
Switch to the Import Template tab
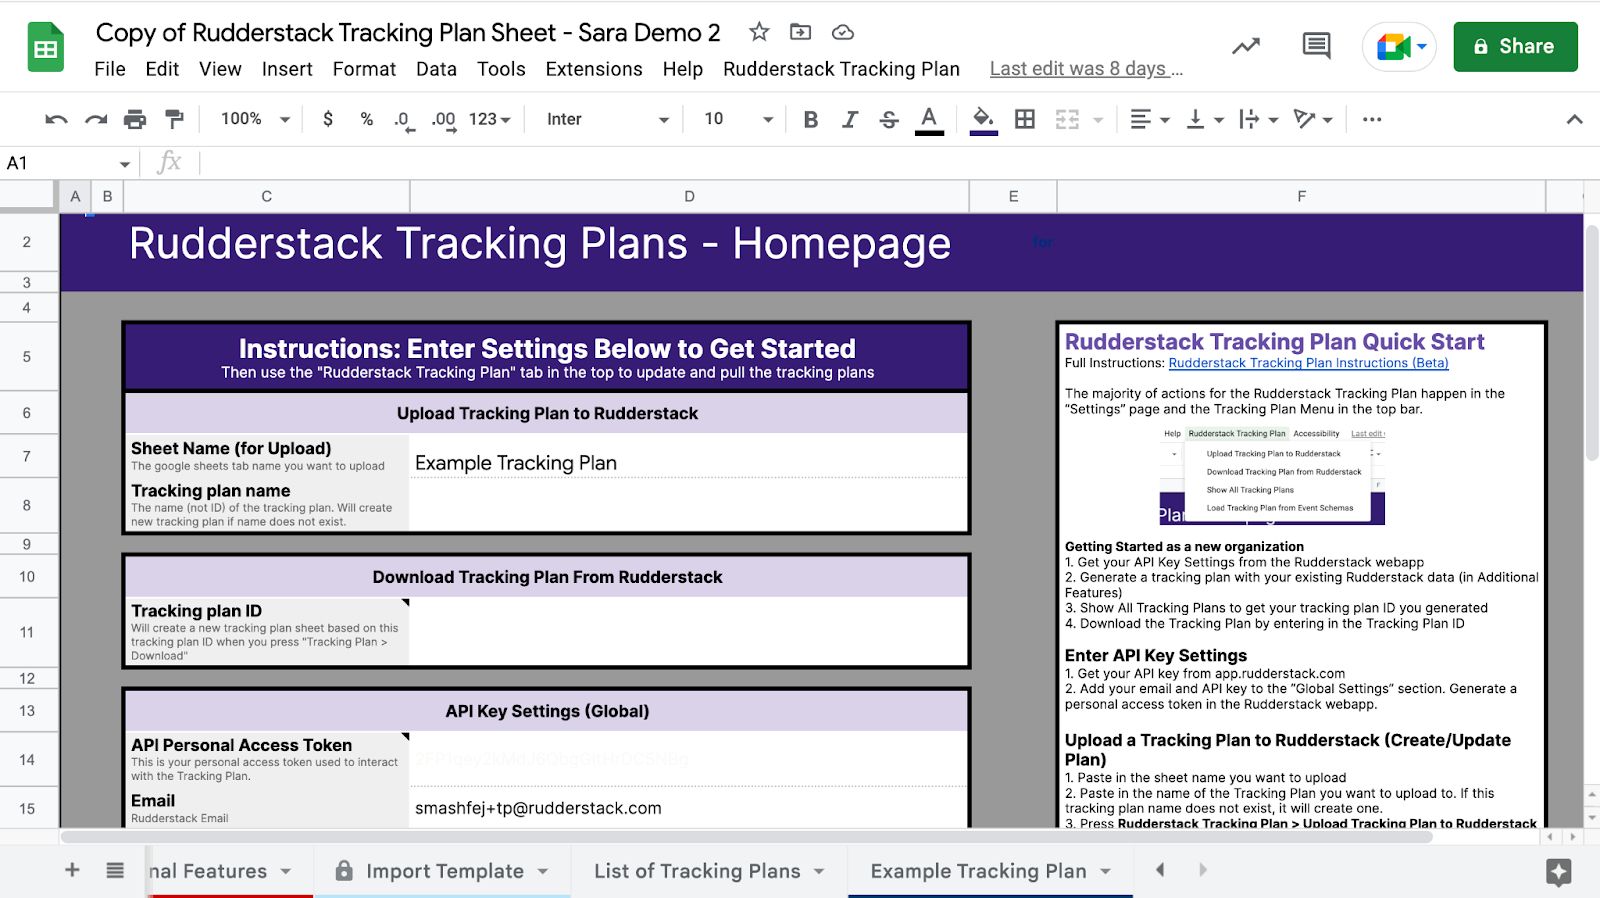(x=444, y=871)
